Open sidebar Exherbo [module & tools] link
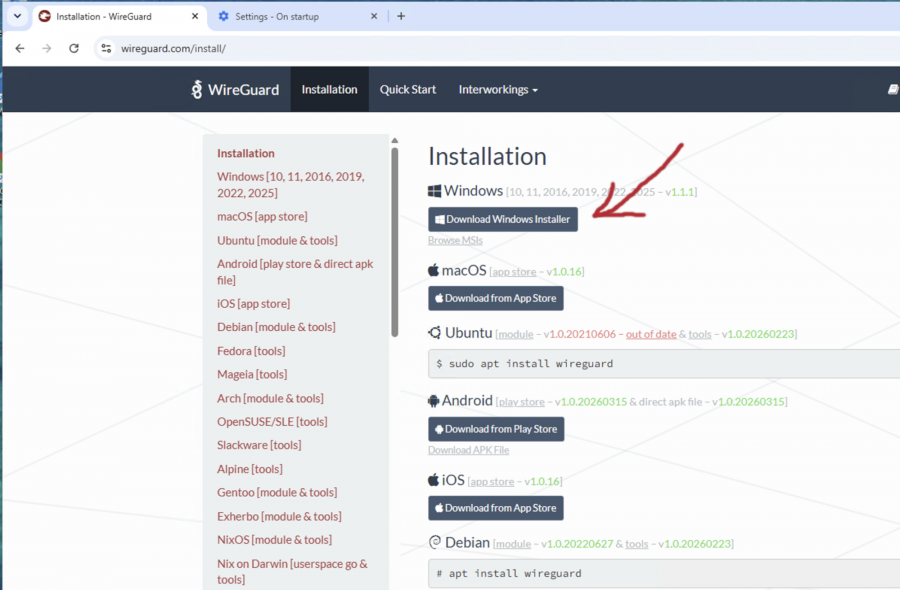This screenshot has width=900, height=590. pos(280,517)
